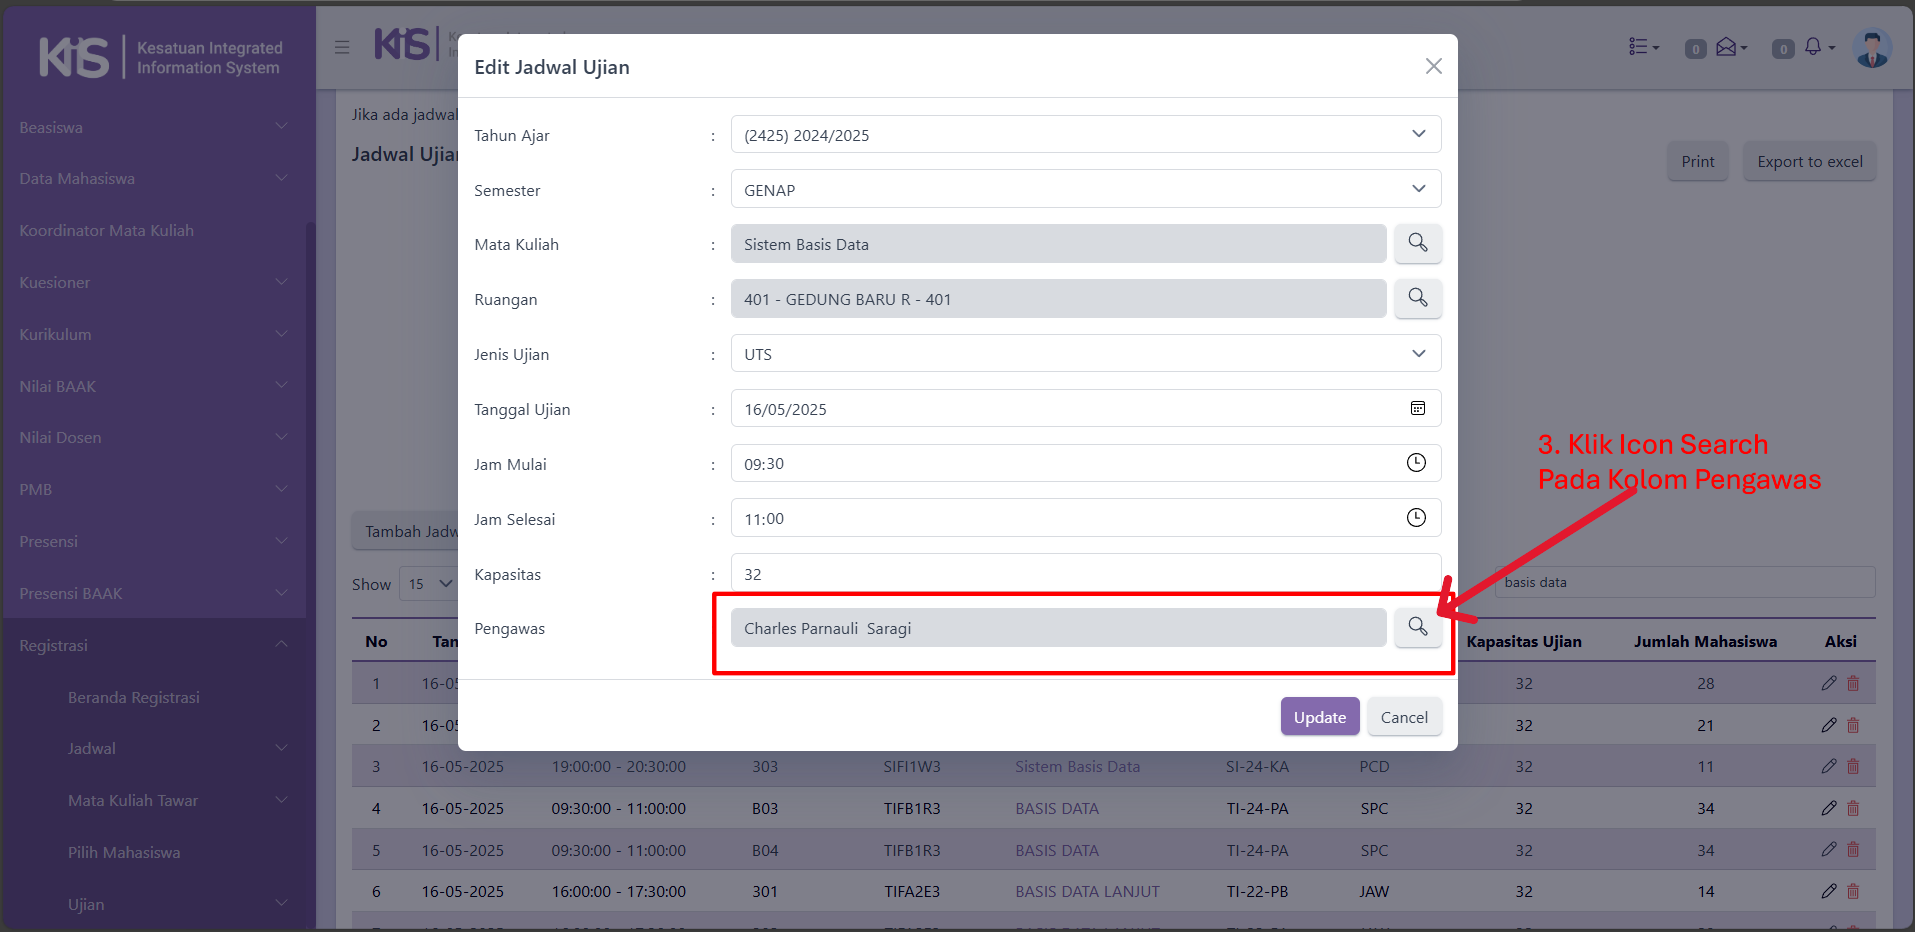This screenshot has height=932, width=1915.
Task: Open calendar picker in Tanggal Ujian field
Action: click(x=1417, y=408)
